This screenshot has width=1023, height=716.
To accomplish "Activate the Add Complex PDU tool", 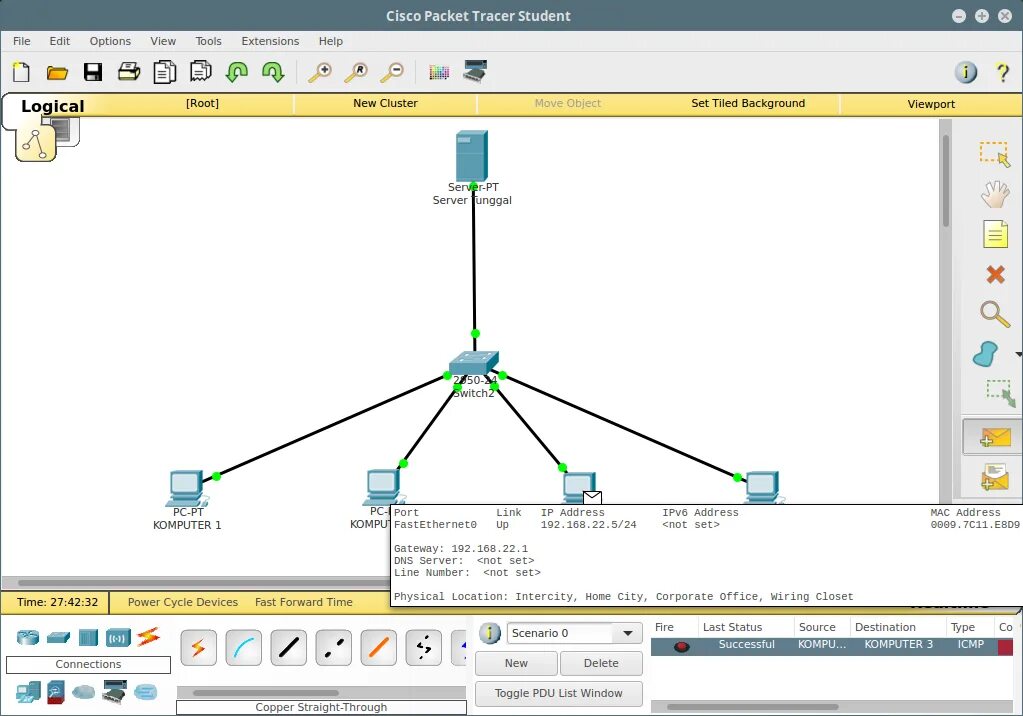I will [995, 476].
